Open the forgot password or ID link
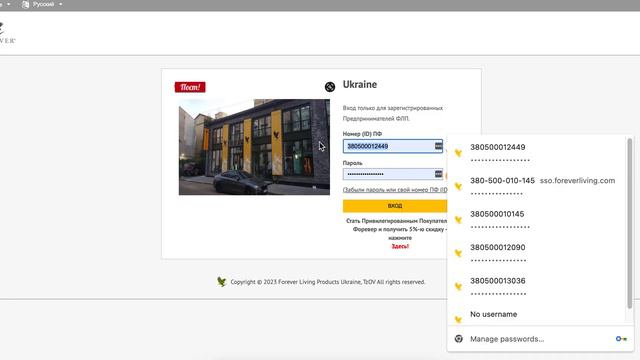The image size is (640, 360). (x=395, y=189)
